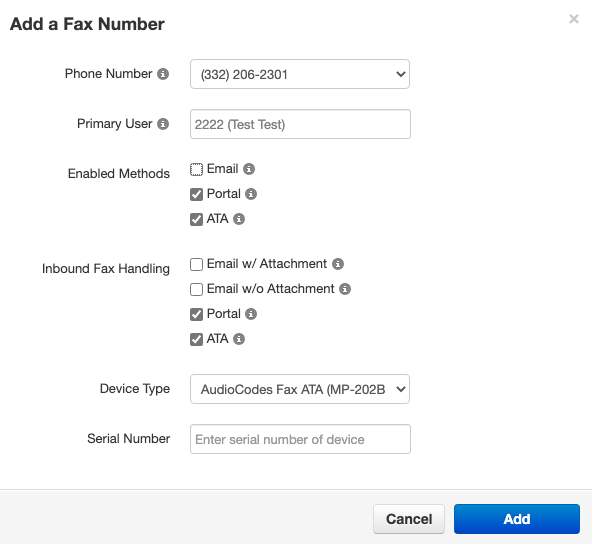Enable the Email method checkbox
The width and height of the screenshot is (592, 544).
196,170
